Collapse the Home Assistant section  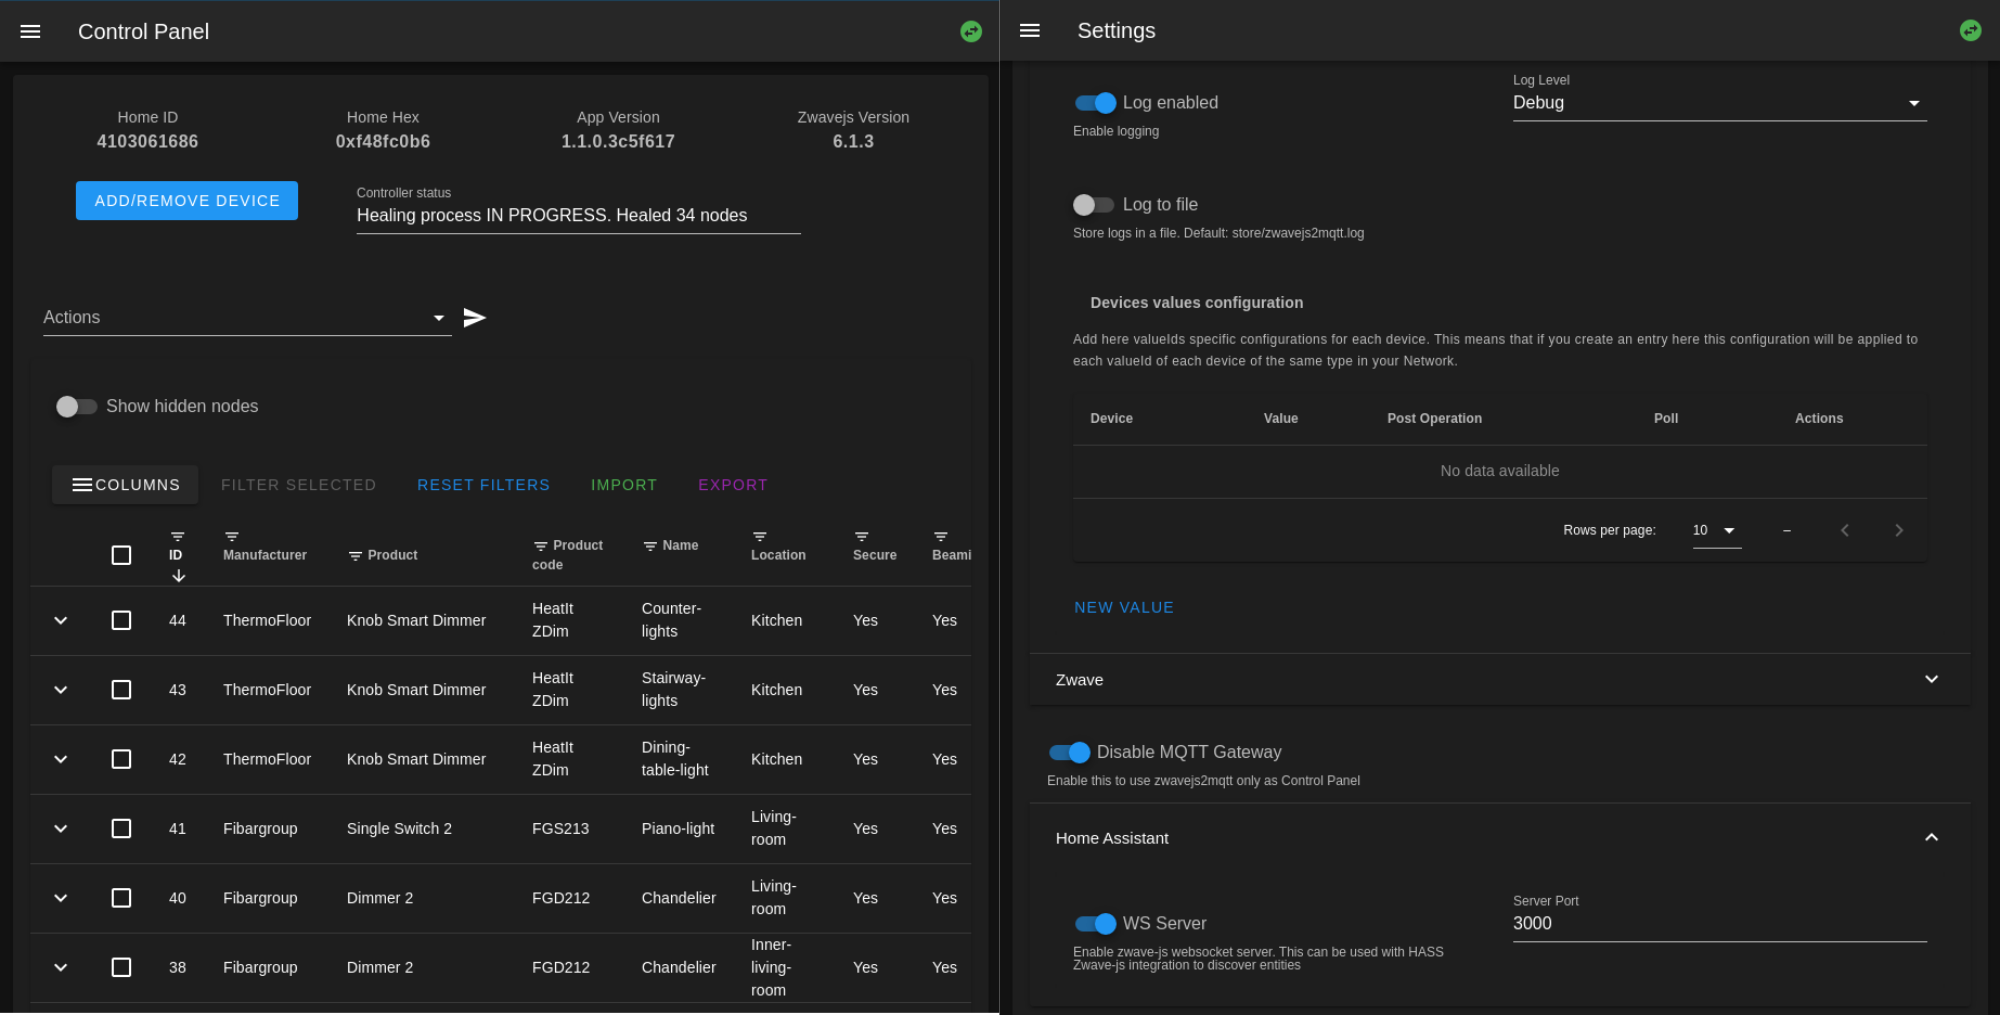coord(1499,838)
